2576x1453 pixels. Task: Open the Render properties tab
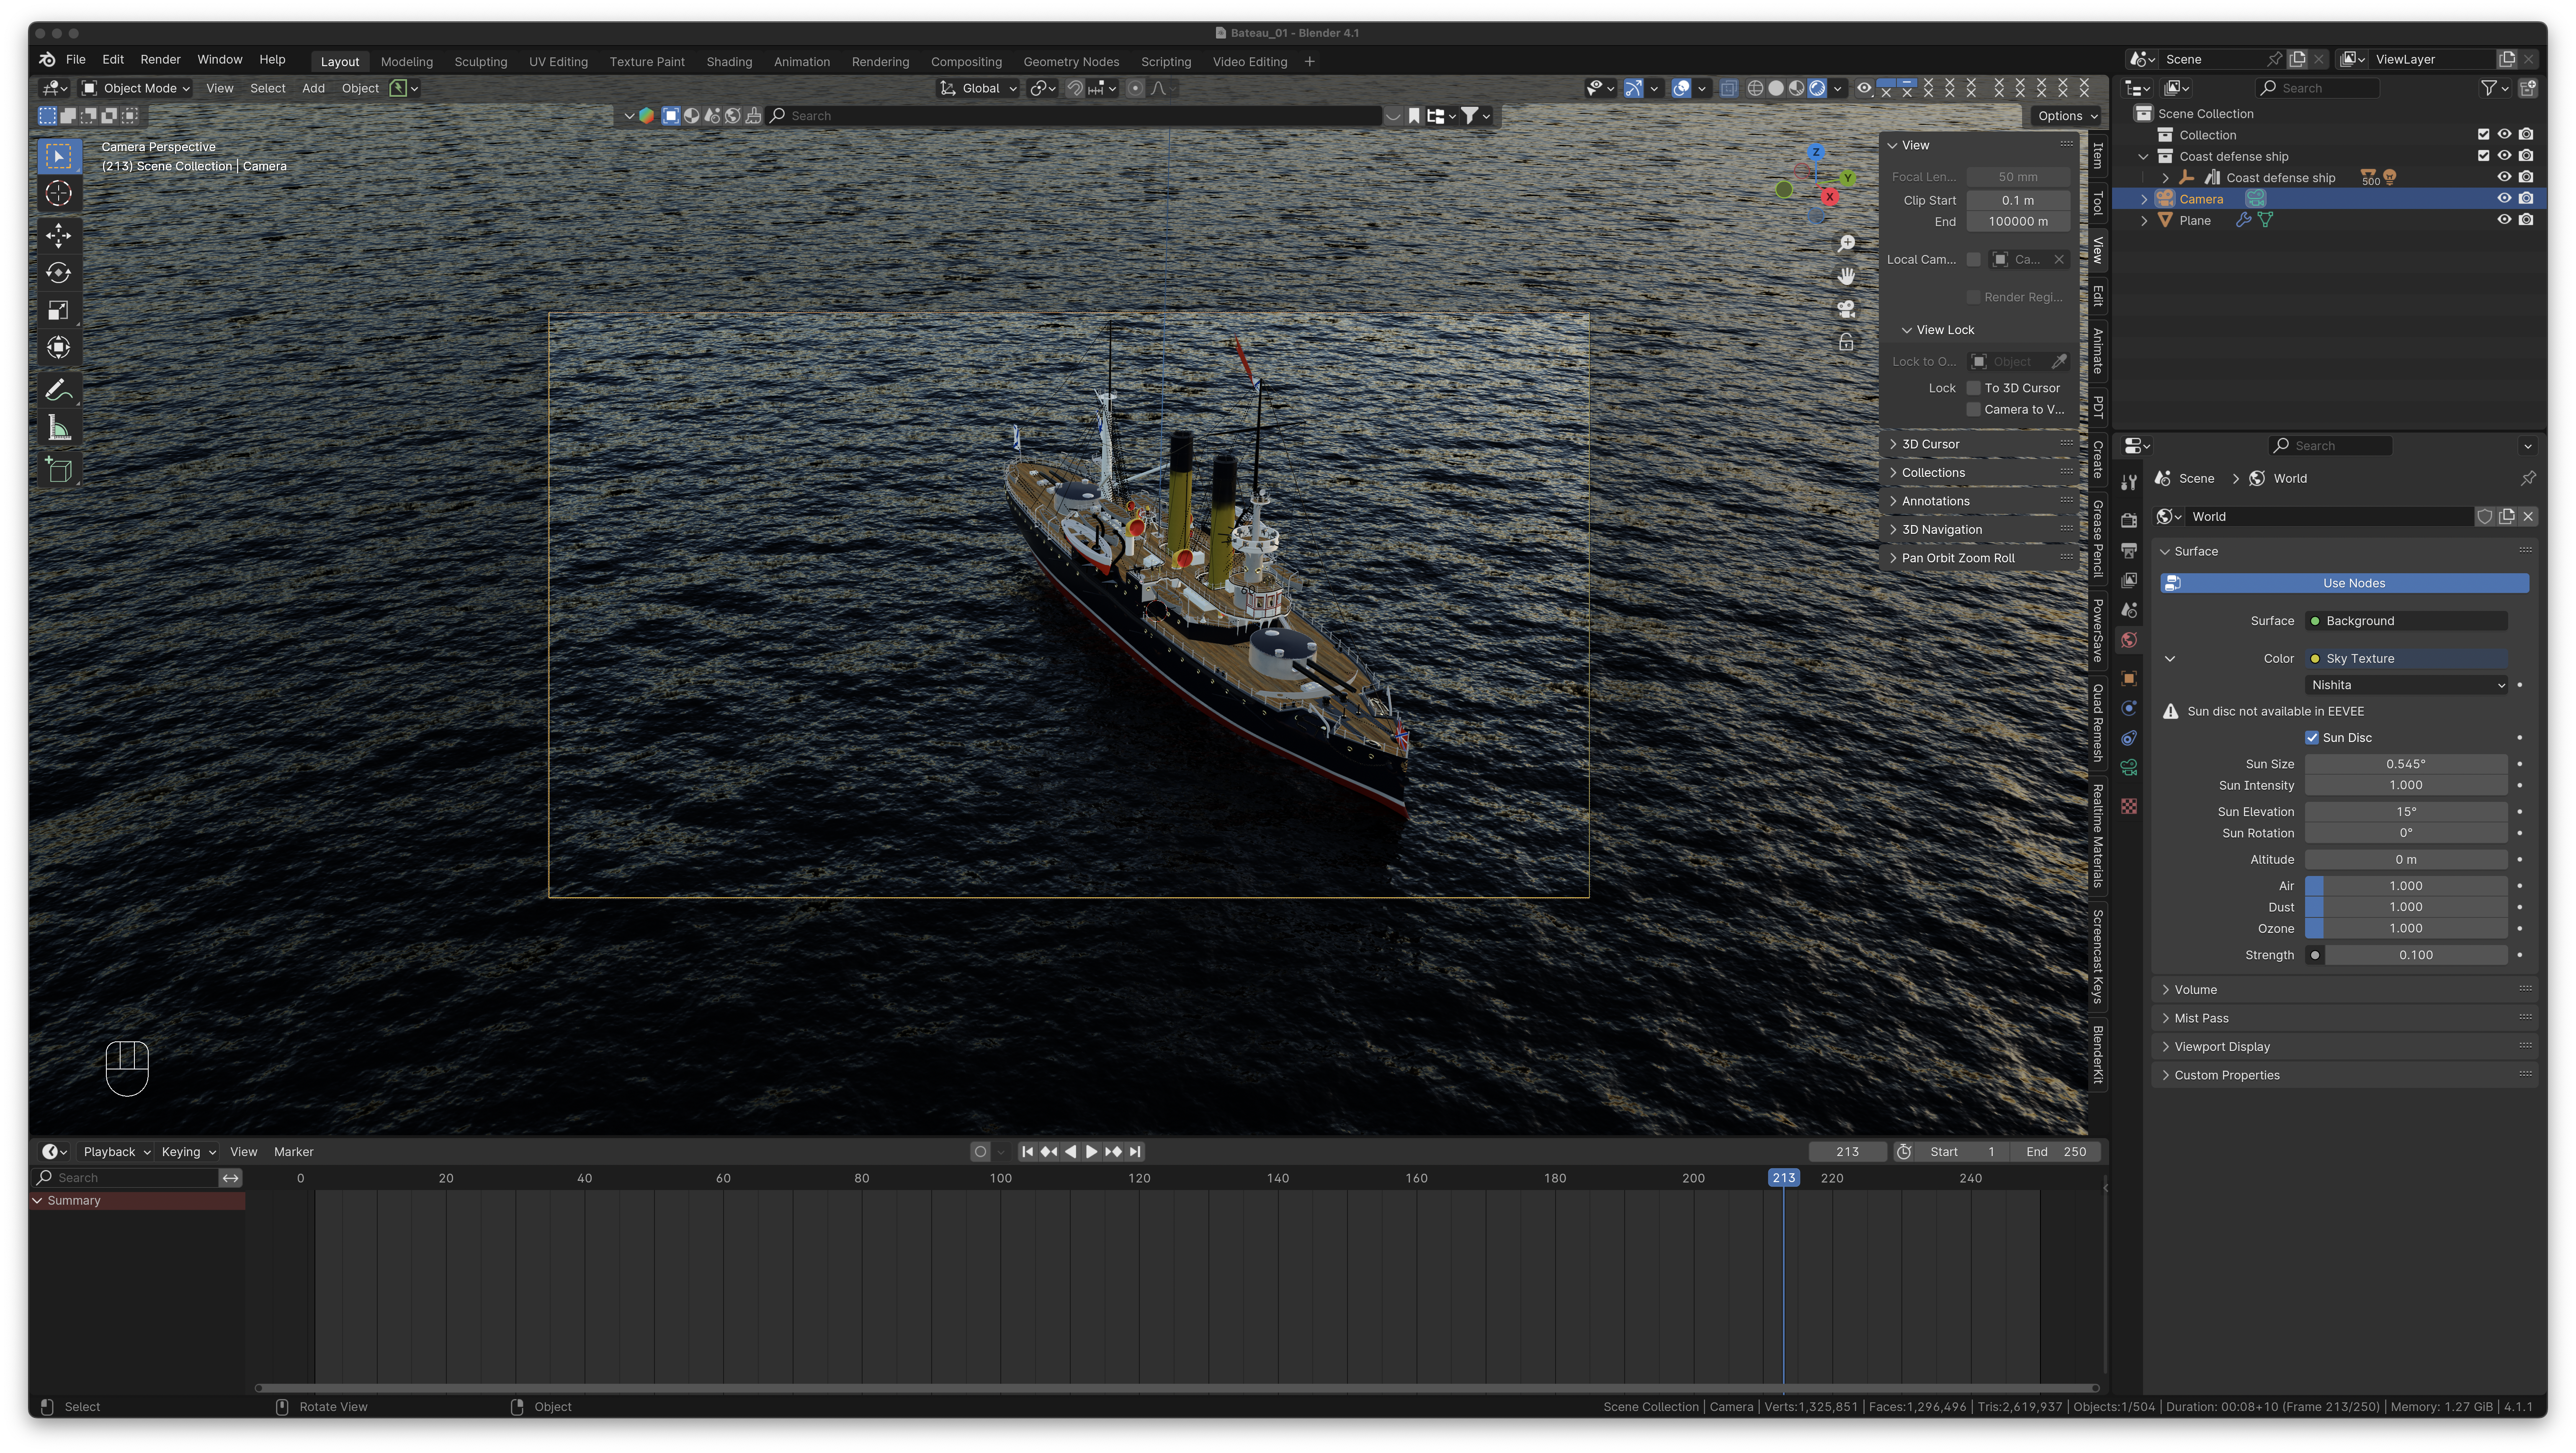point(2129,521)
